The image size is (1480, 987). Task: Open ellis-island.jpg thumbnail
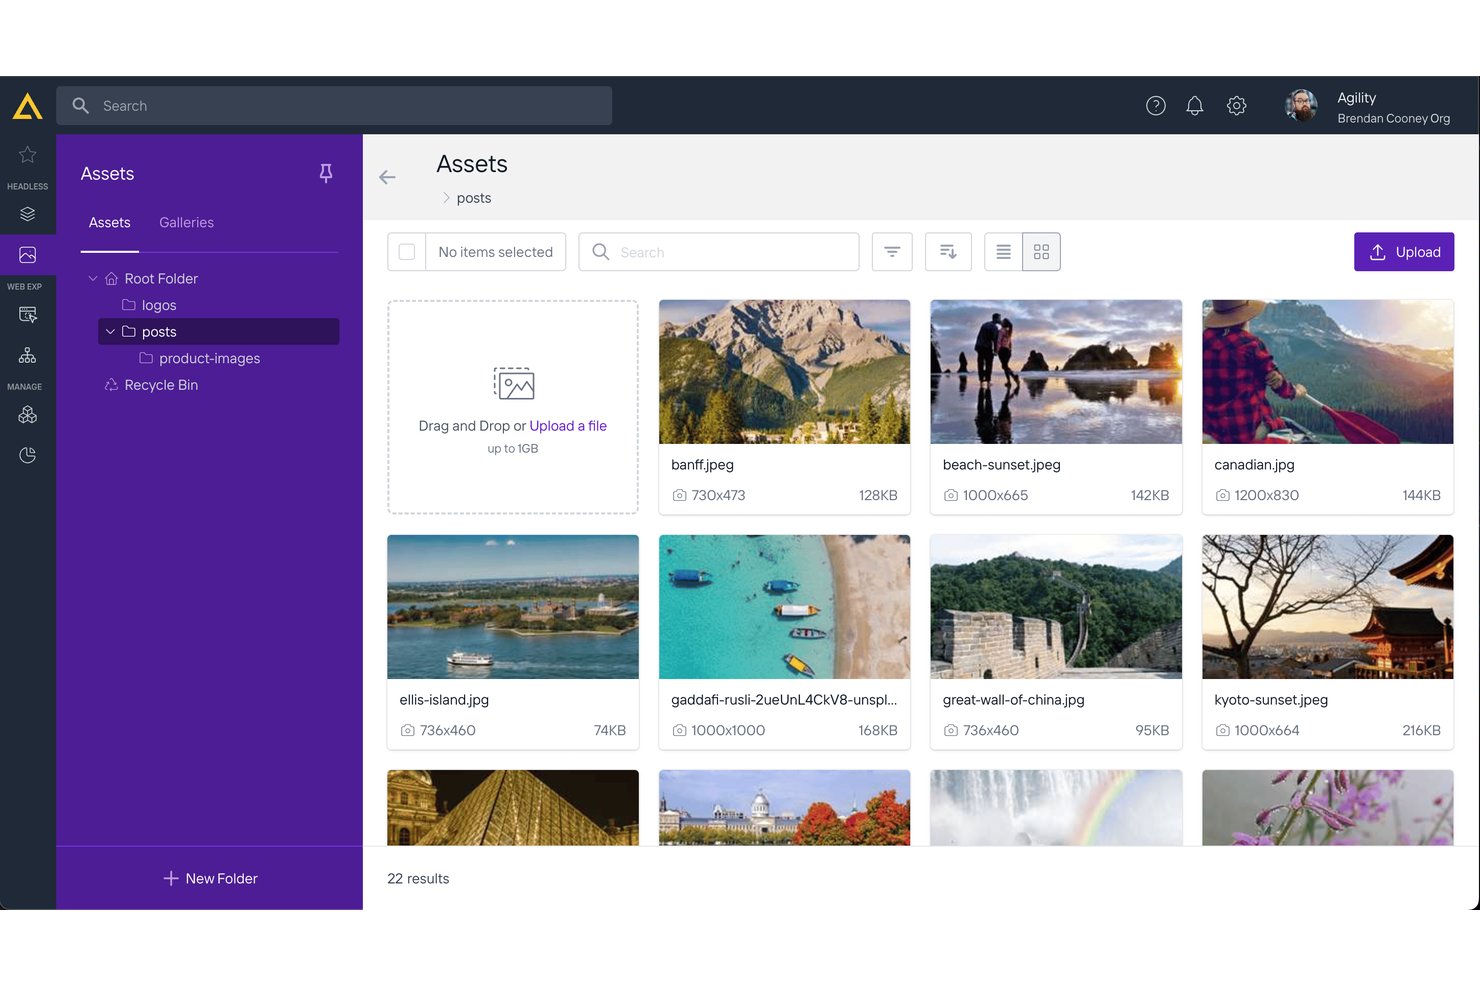coord(513,607)
